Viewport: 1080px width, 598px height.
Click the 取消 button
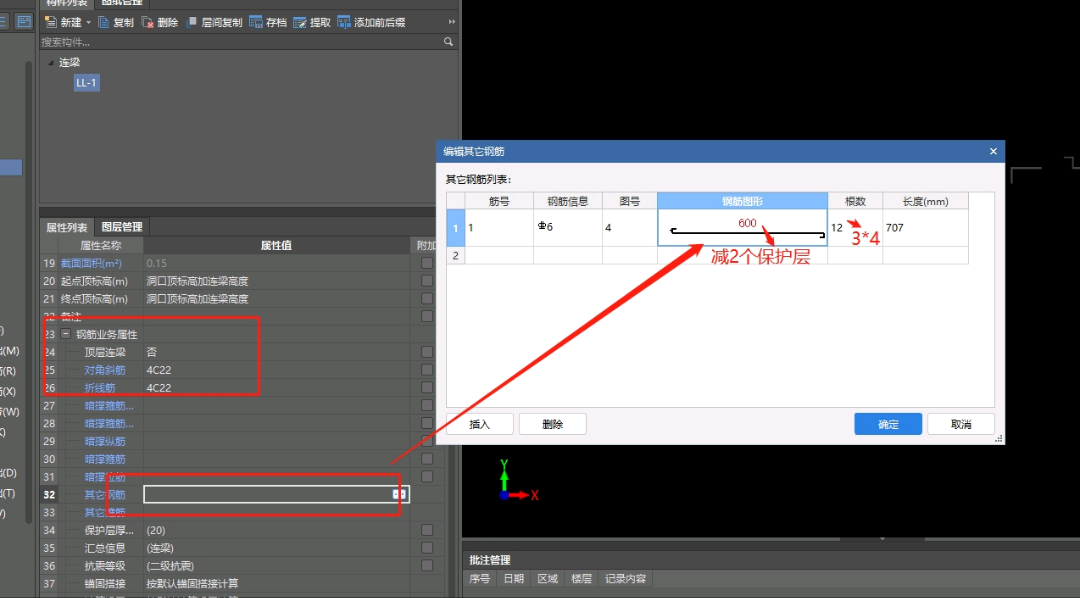961,424
